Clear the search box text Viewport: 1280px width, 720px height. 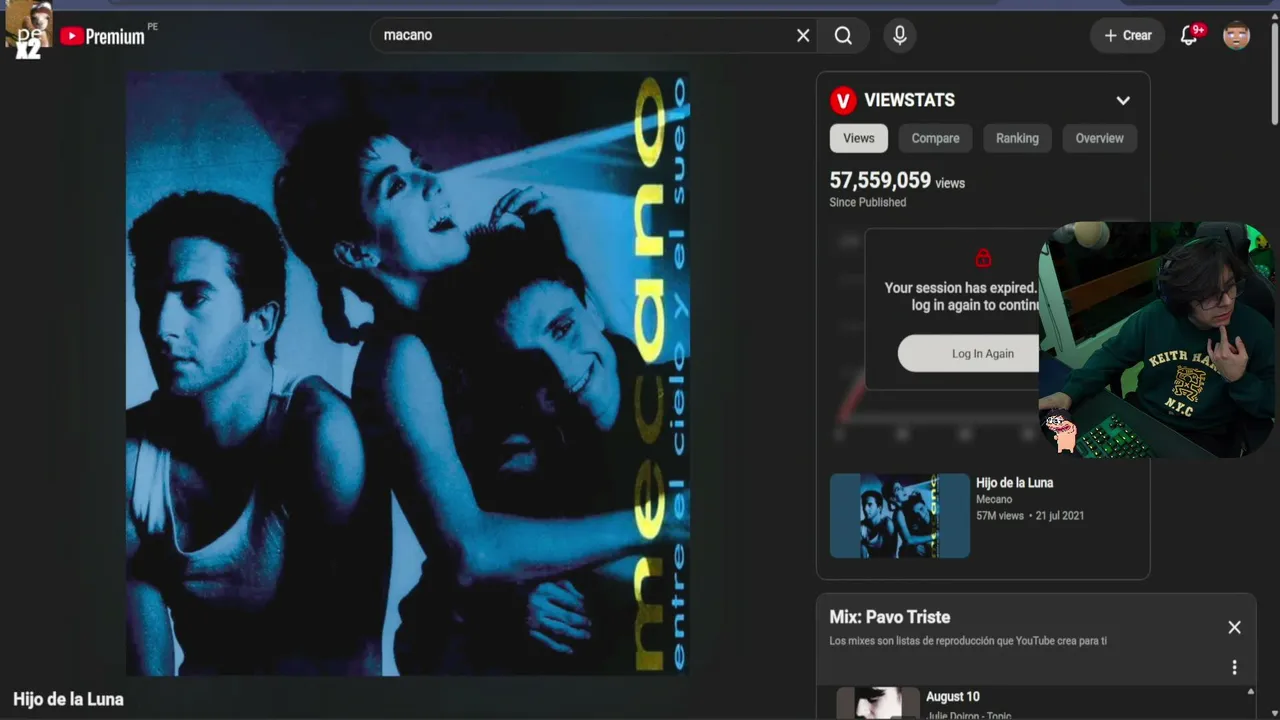803,36
